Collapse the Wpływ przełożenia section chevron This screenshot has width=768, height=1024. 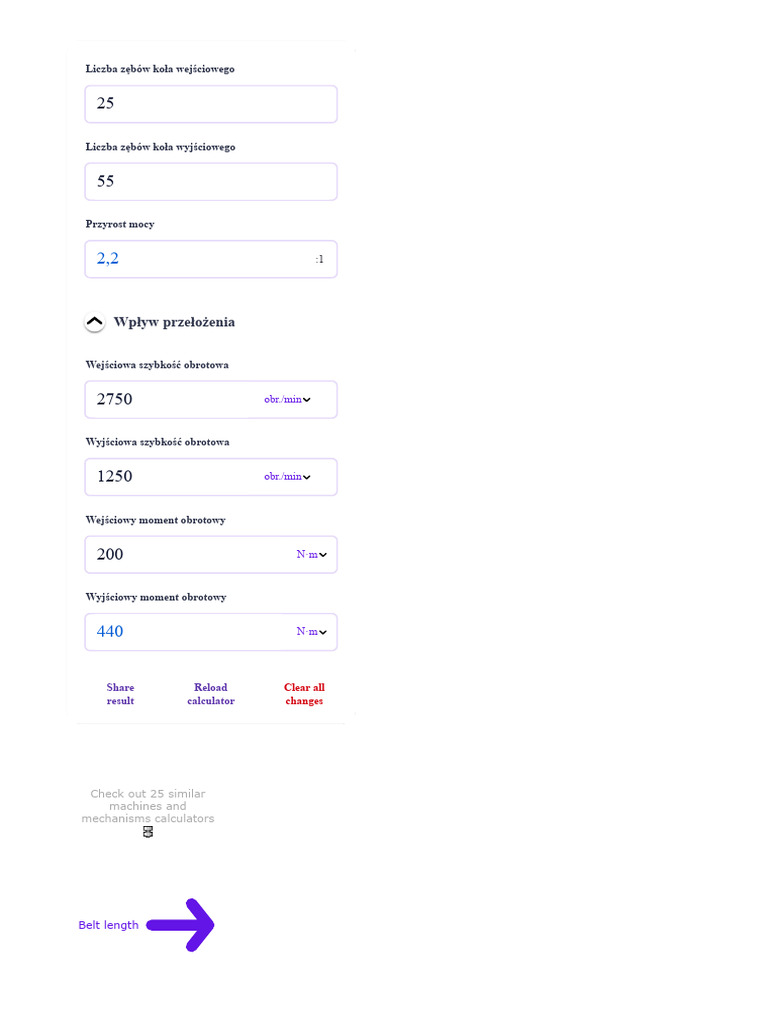tap(94, 323)
